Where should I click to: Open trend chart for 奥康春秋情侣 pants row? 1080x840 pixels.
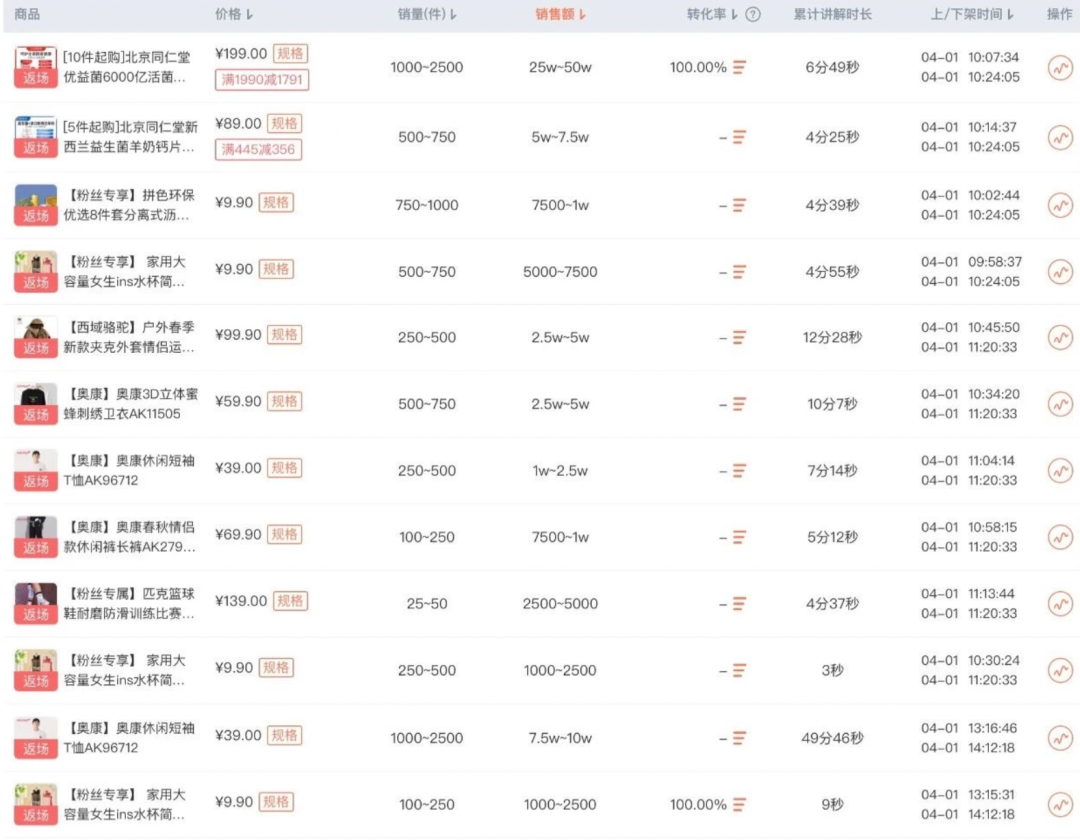pos(1060,537)
